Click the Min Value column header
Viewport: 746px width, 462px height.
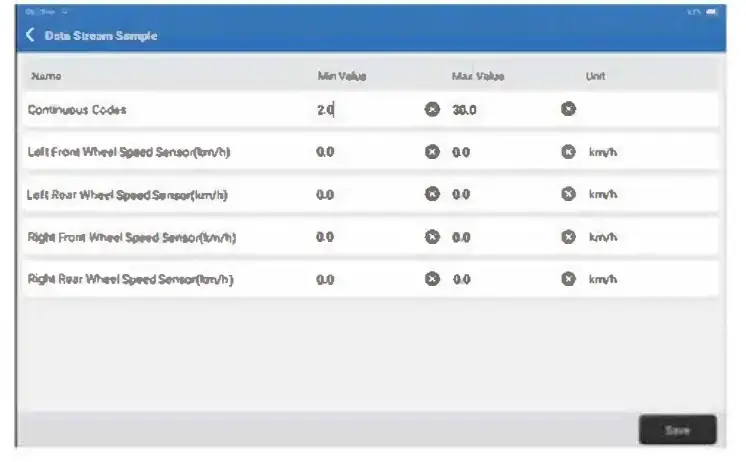click(x=342, y=76)
